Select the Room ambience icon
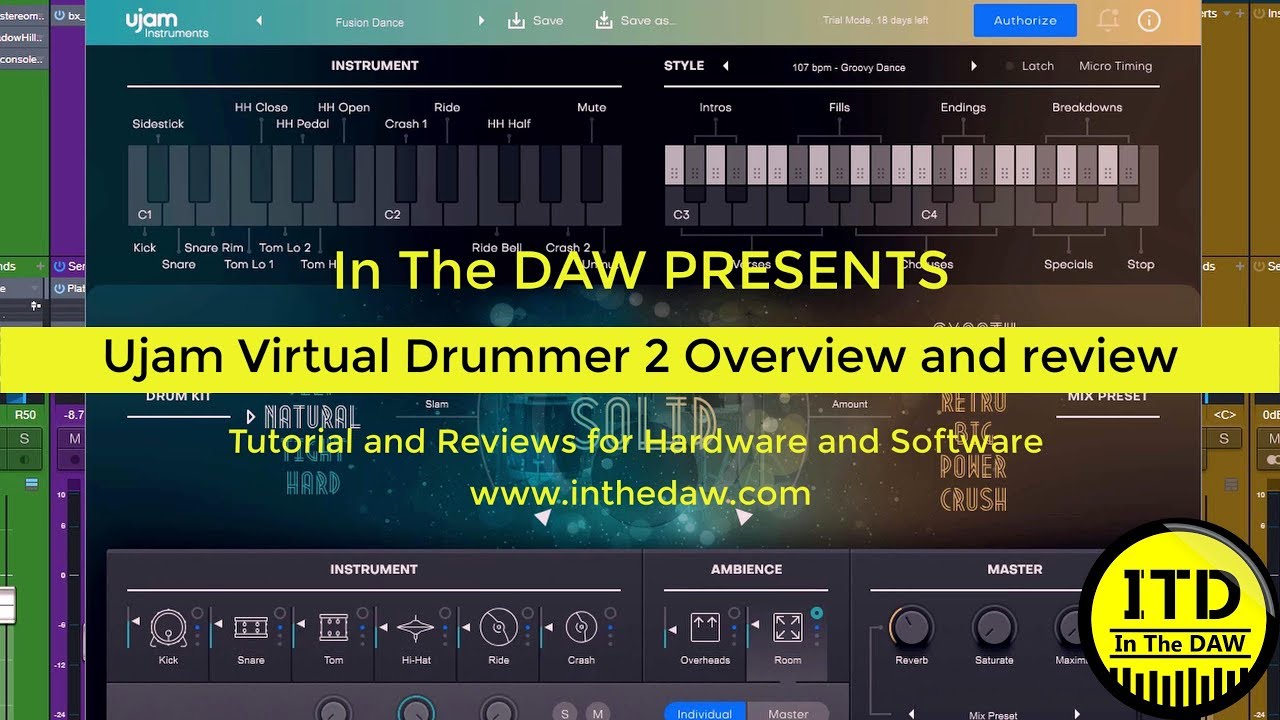Image resolution: width=1280 pixels, height=720 pixels. 788,628
